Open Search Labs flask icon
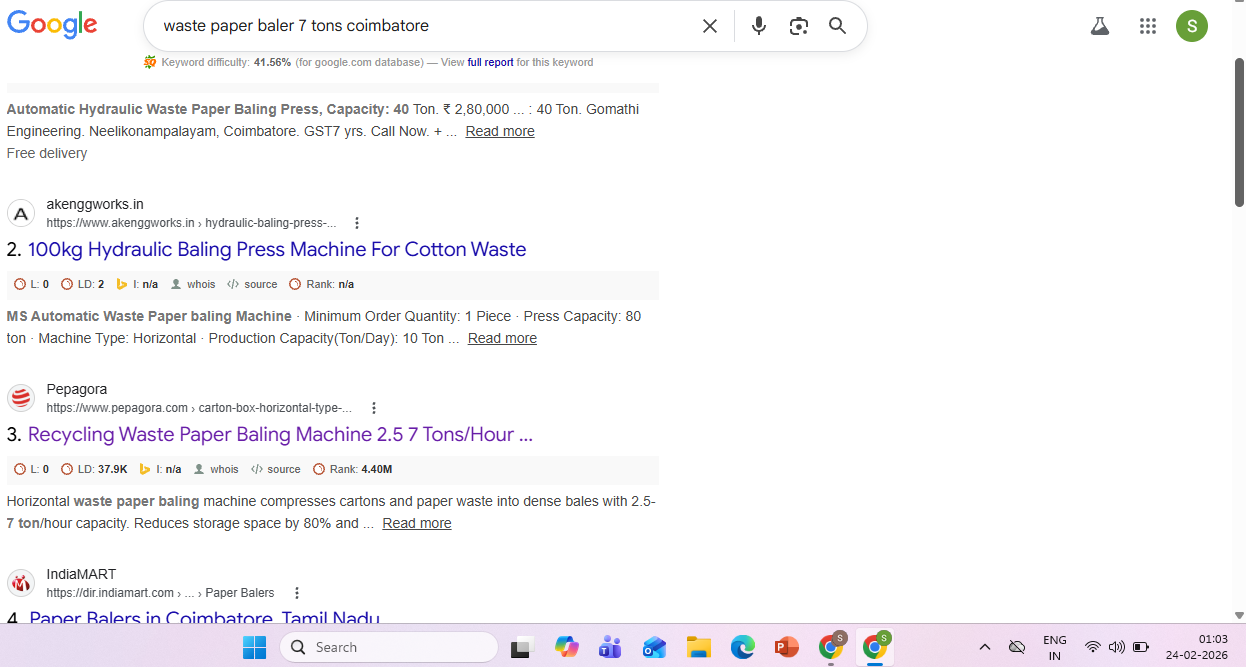 [x=1100, y=26]
